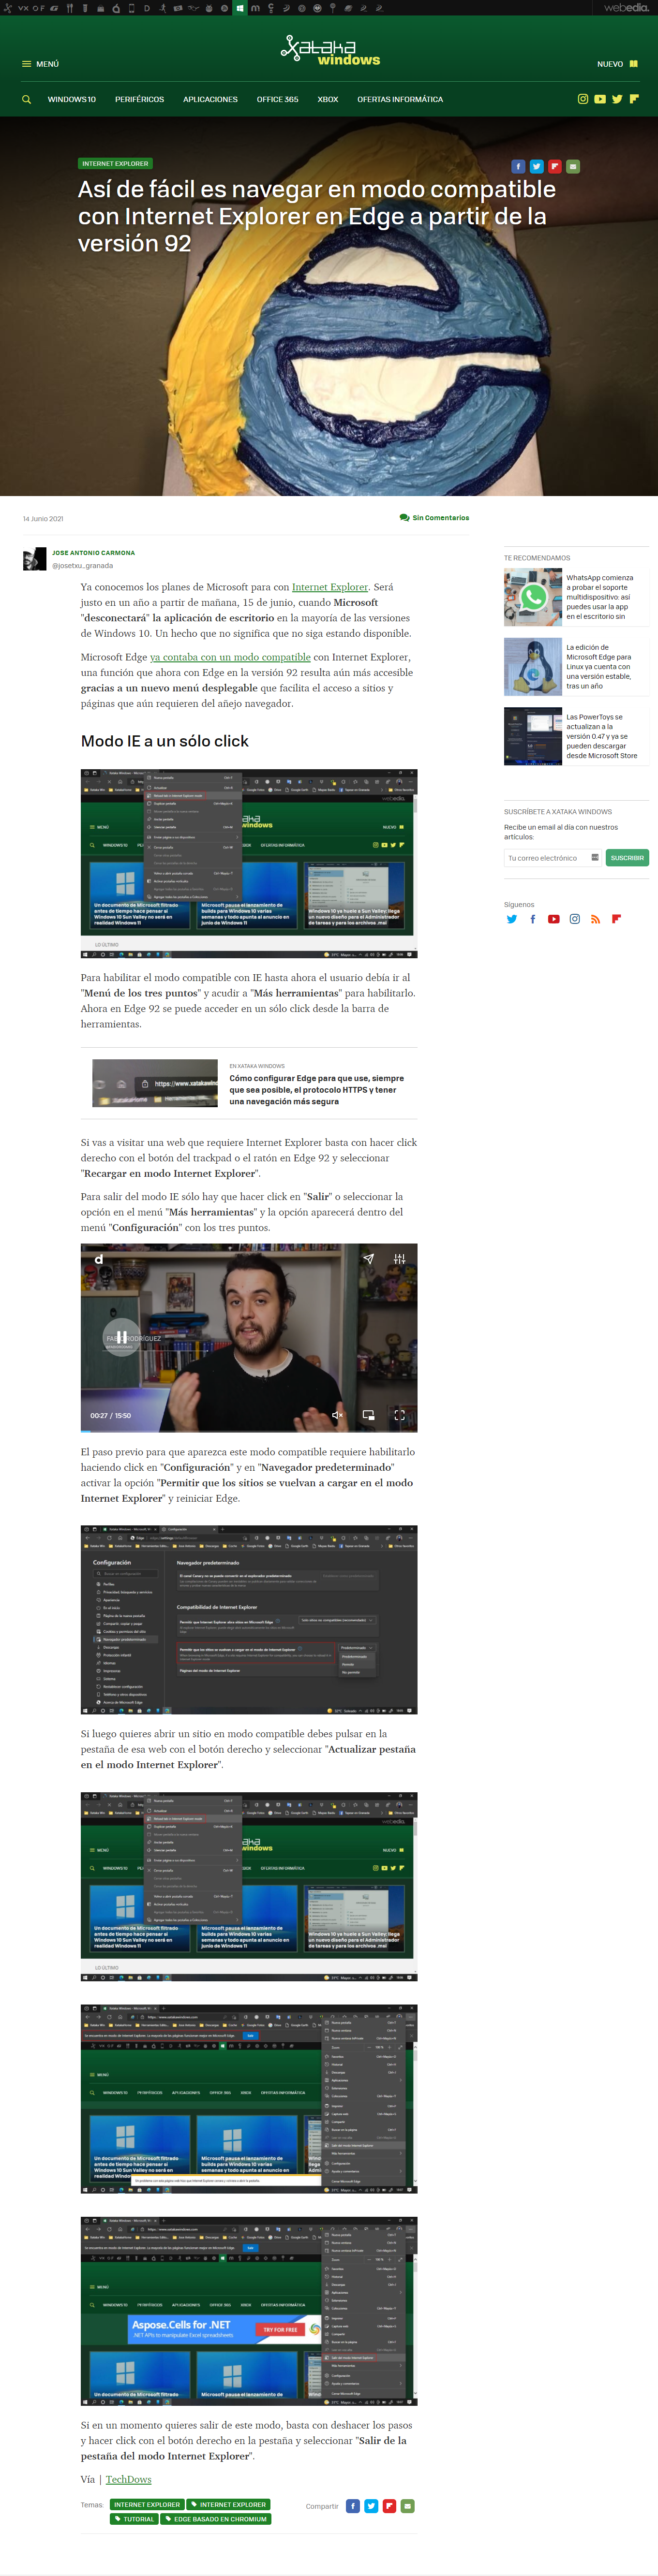Follow on Instagram in the Síguenos section

pos(574,919)
